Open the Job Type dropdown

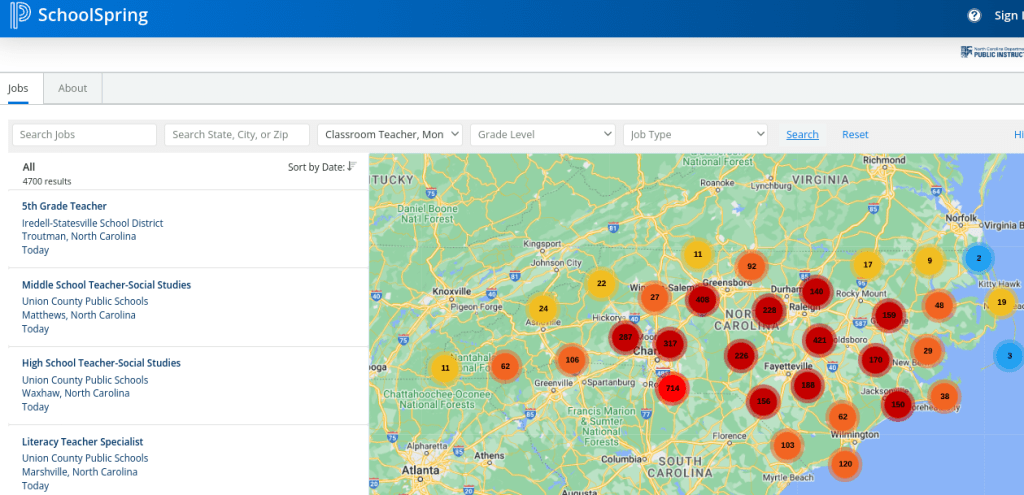tap(694, 135)
